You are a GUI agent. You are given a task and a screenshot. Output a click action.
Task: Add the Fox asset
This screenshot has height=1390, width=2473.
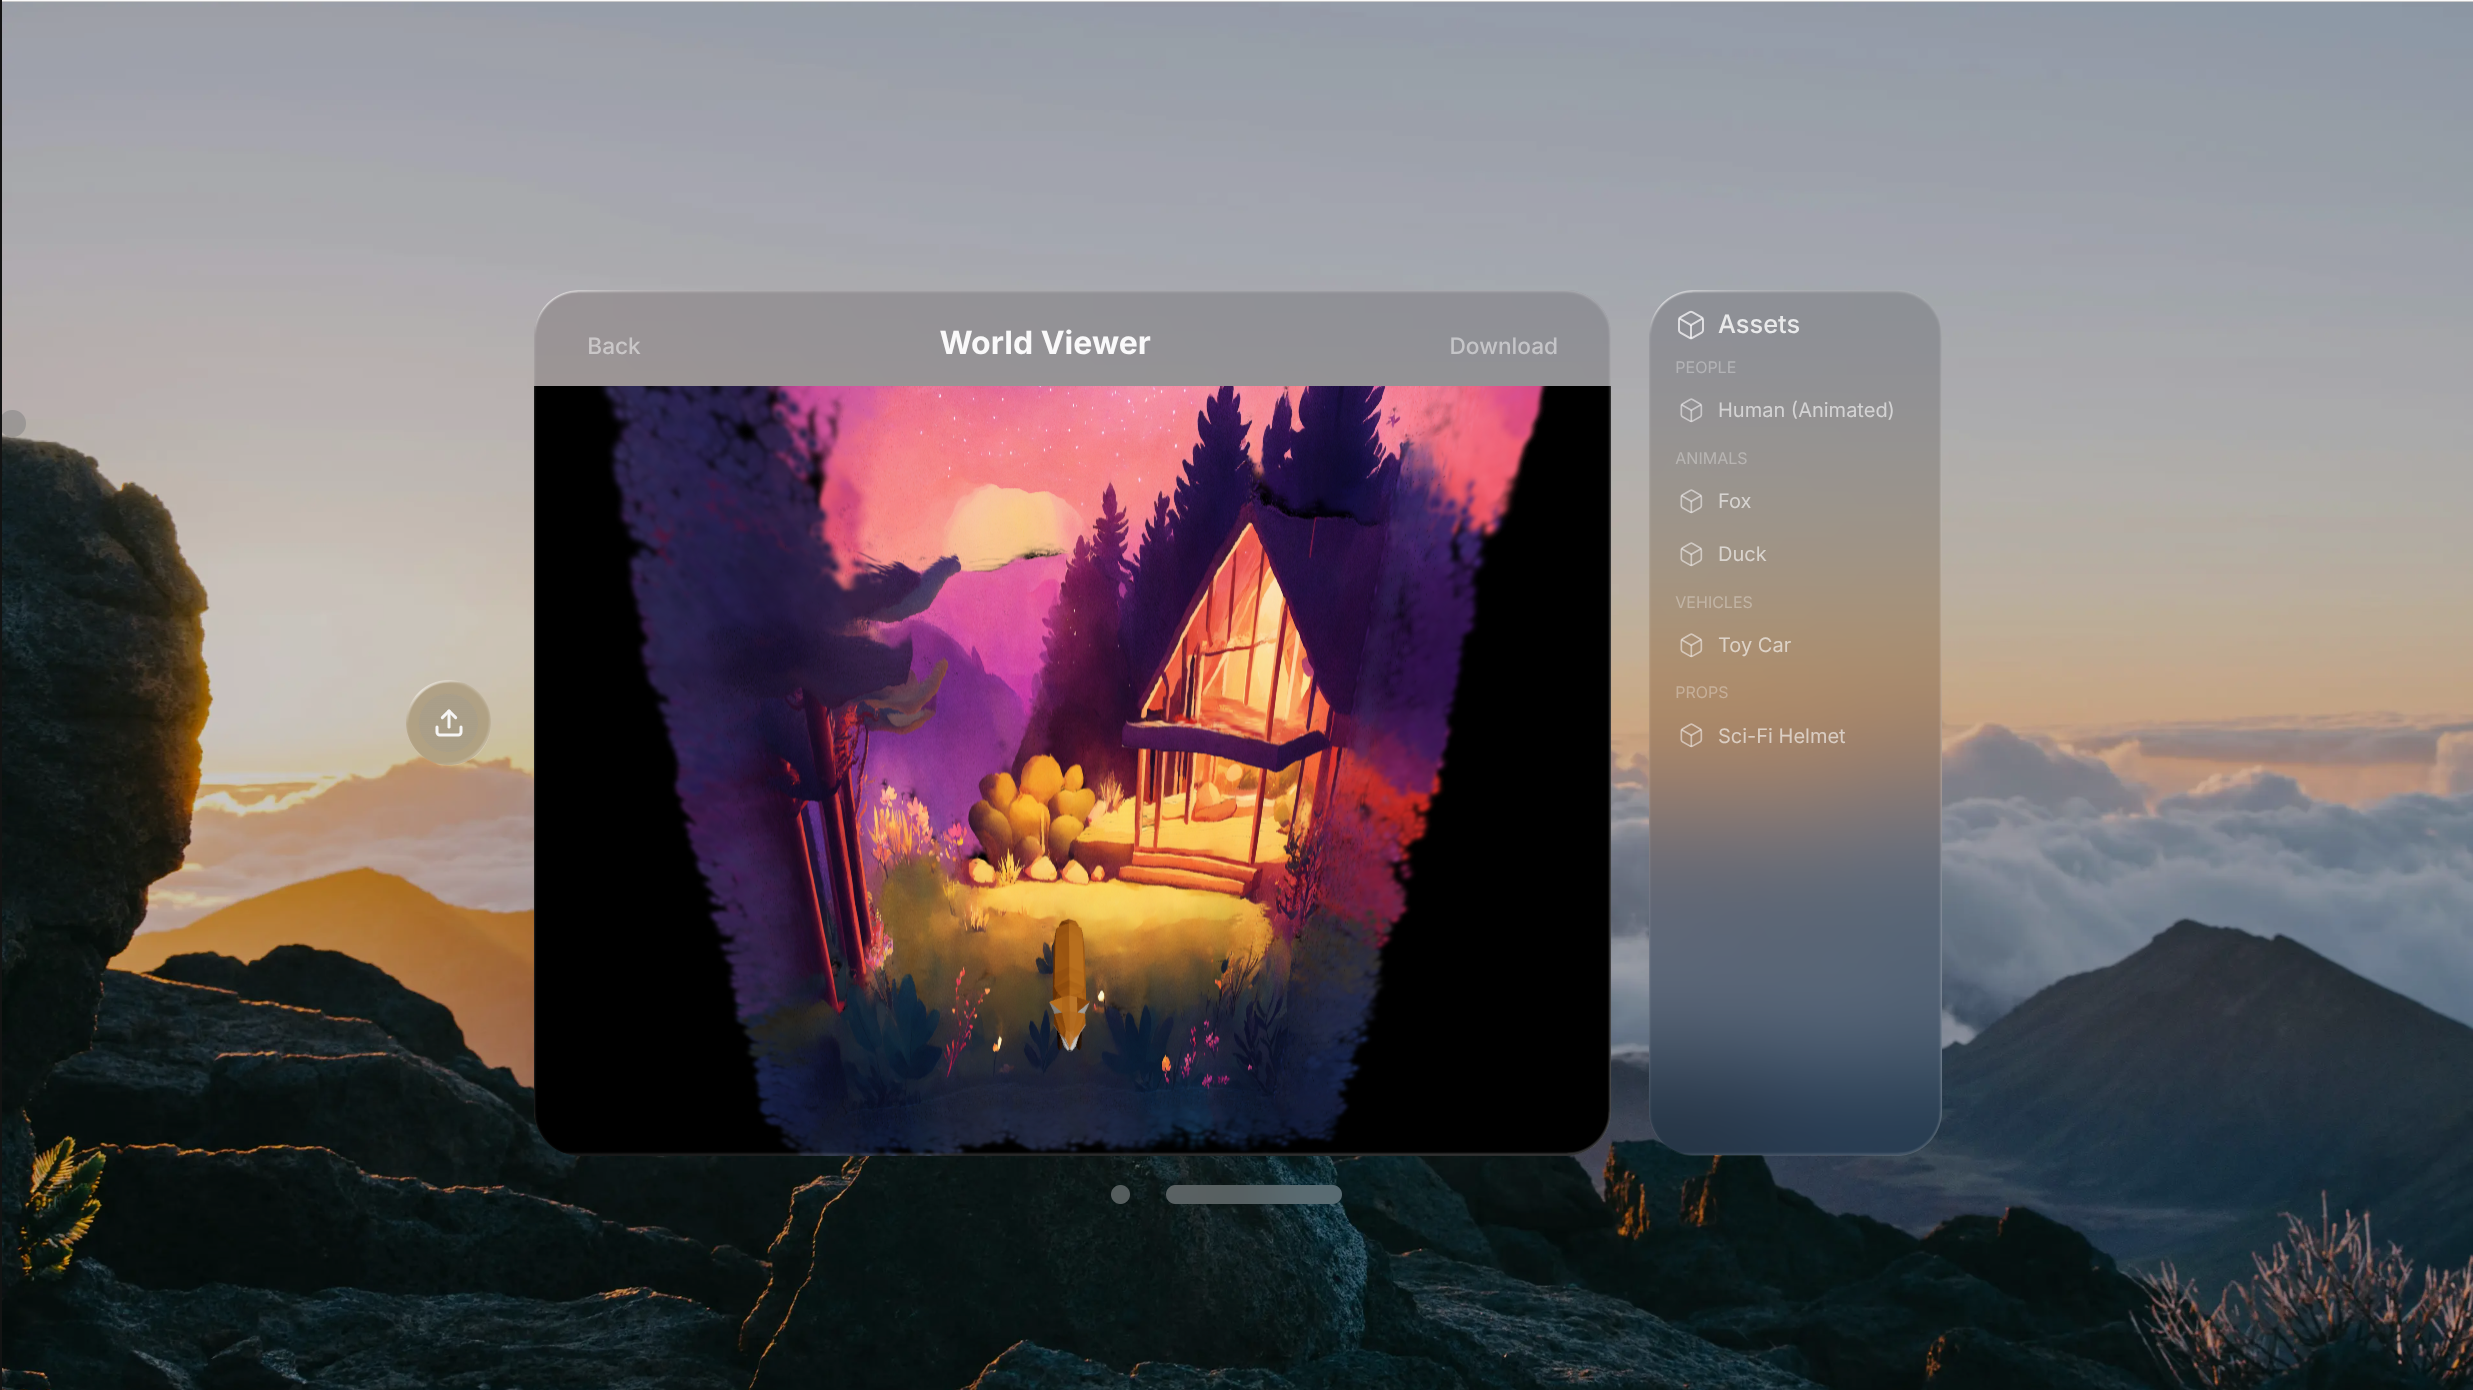(x=1734, y=501)
